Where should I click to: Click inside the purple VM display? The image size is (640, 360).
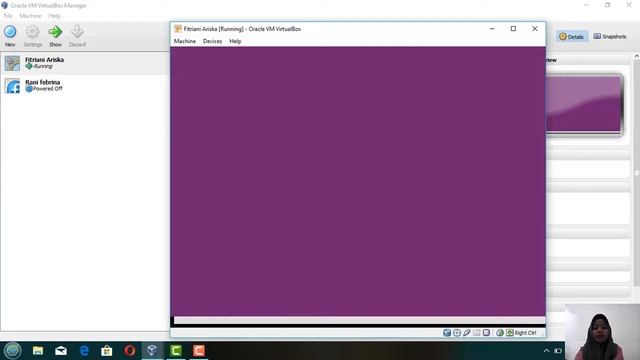358,181
